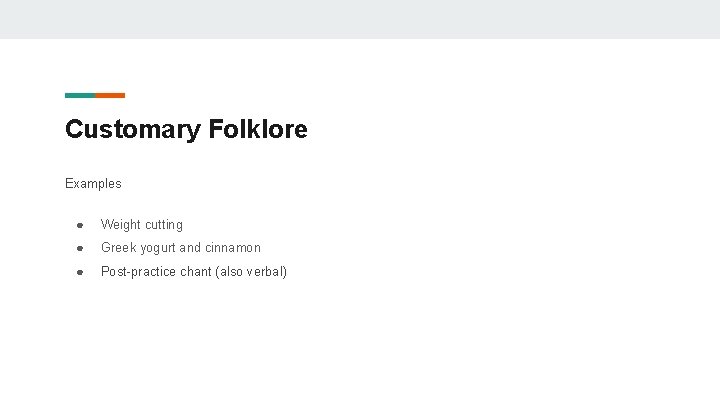Viewport: 720px width, 405px height.
Task: Click the word yogurt in second bullet
Action: 157,248
